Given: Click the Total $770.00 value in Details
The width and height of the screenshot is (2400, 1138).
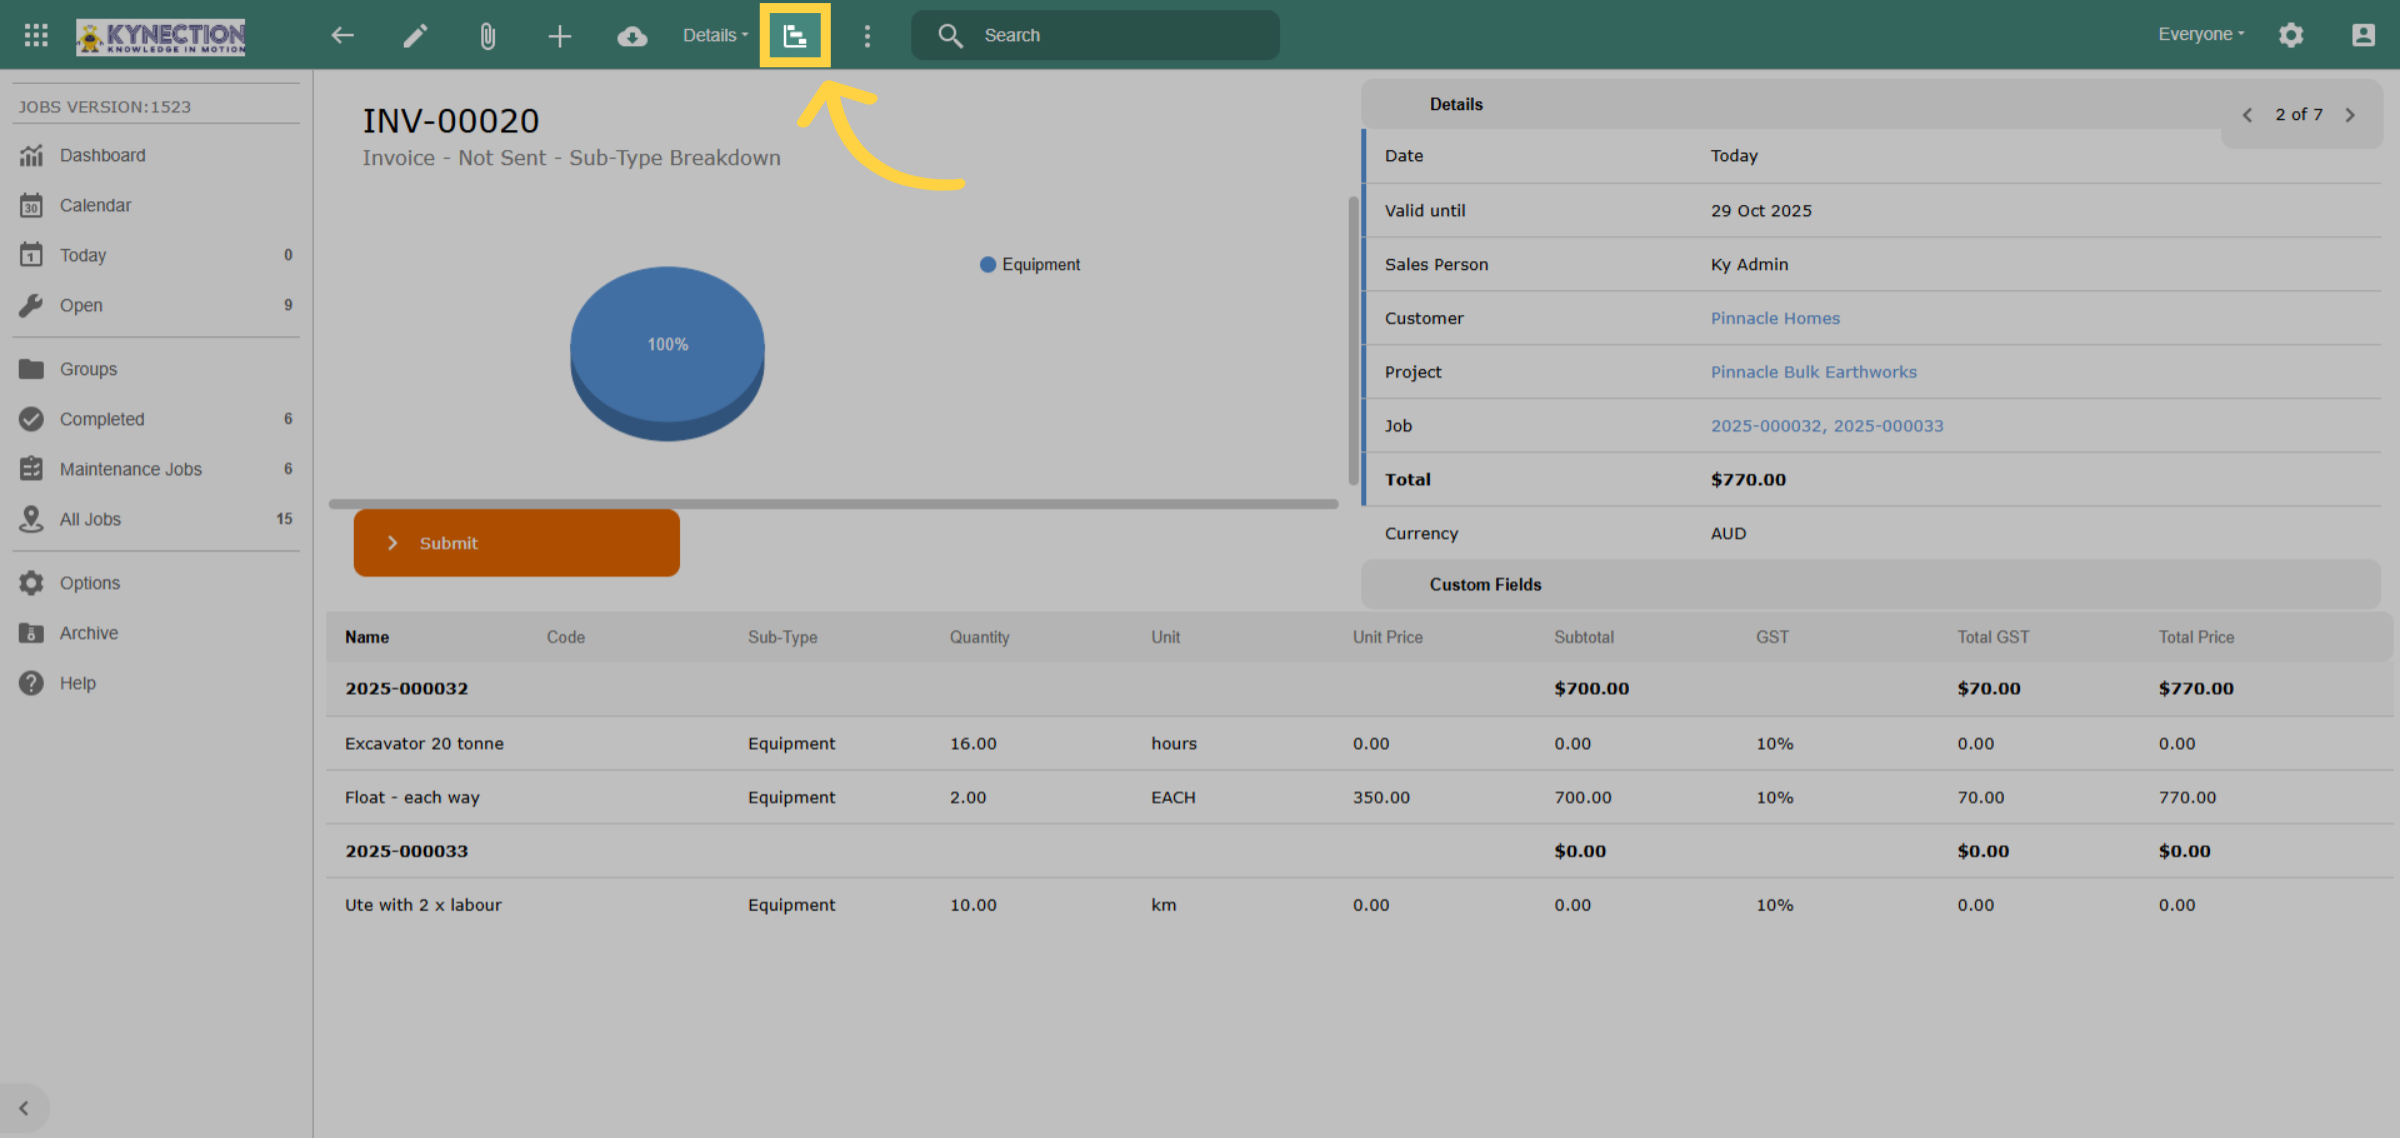Looking at the screenshot, I should [1748, 480].
